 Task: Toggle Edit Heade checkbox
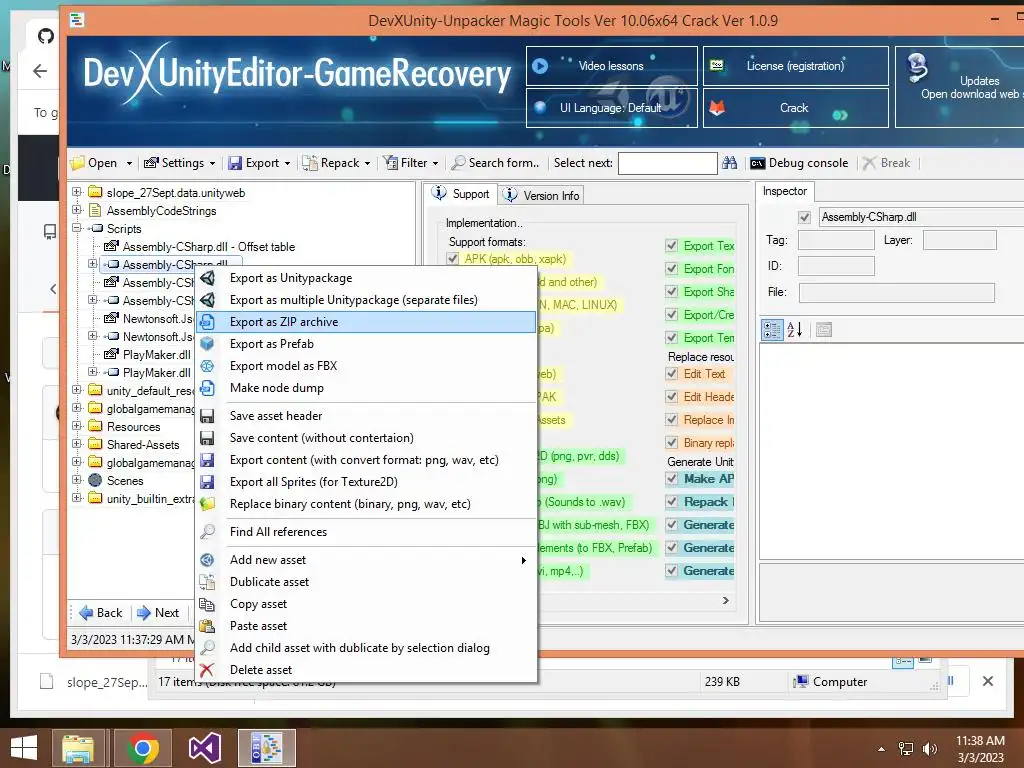click(671, 396)
